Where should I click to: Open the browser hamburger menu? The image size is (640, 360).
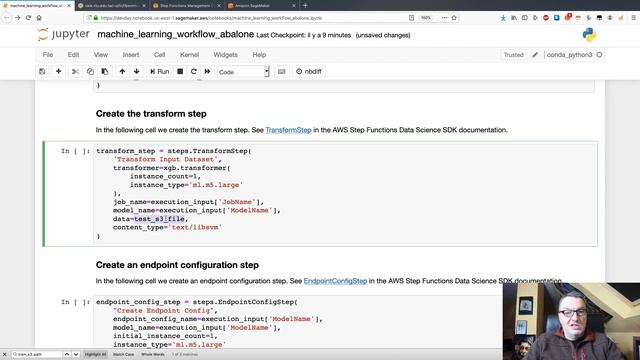tap(633, 18)
